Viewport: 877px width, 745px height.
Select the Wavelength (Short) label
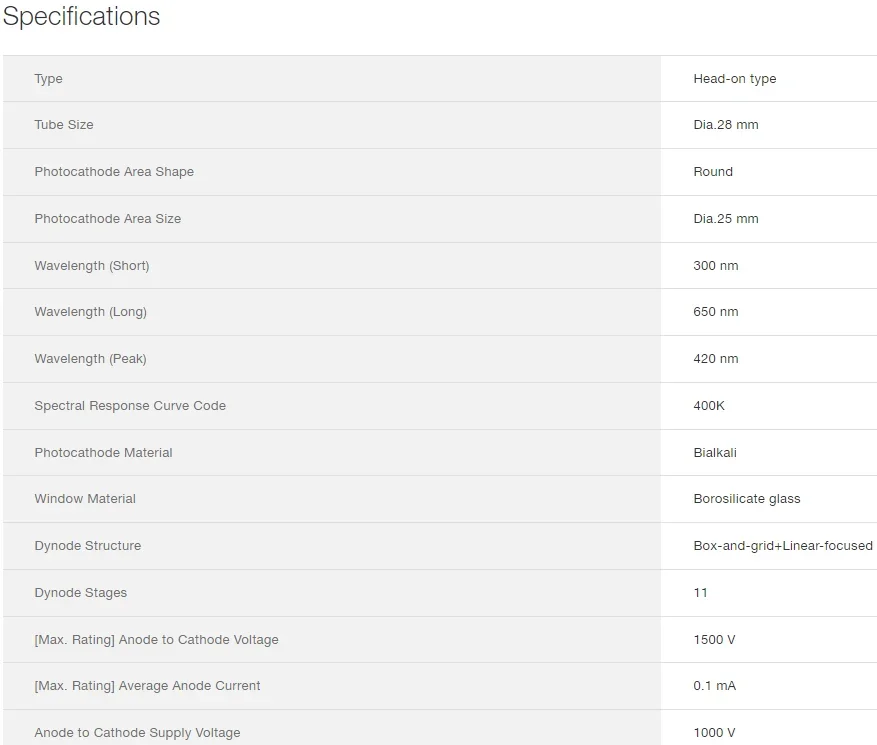92,266
